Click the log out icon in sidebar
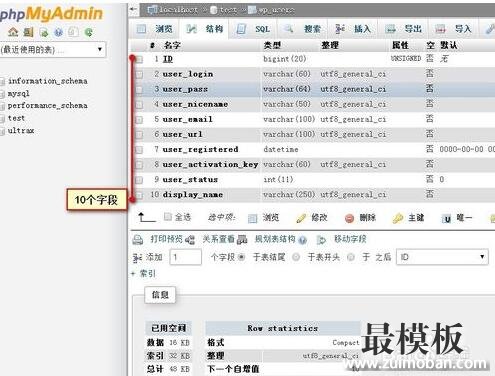 [x=29, y=32]
